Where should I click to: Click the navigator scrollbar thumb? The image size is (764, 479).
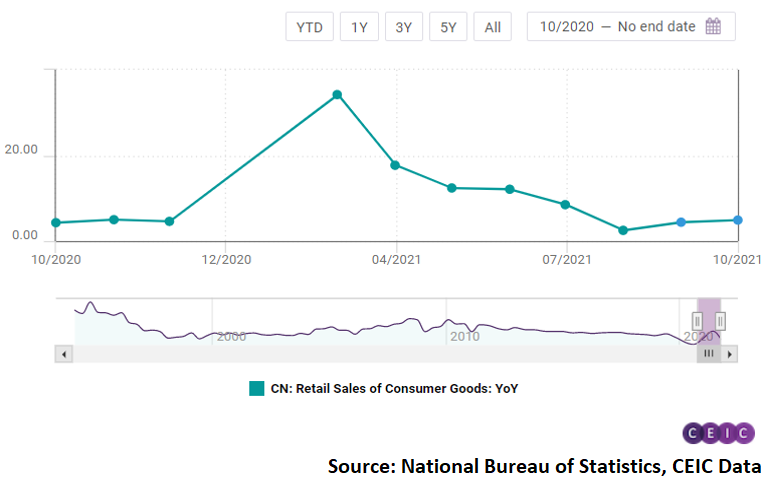tap(709, 354)
